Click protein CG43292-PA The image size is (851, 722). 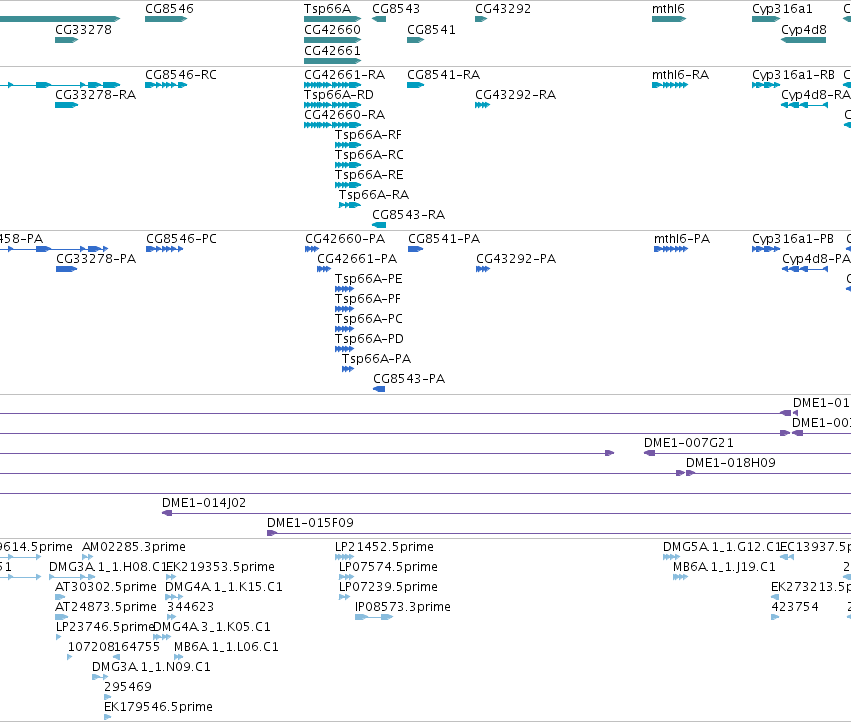coord(482,269)
